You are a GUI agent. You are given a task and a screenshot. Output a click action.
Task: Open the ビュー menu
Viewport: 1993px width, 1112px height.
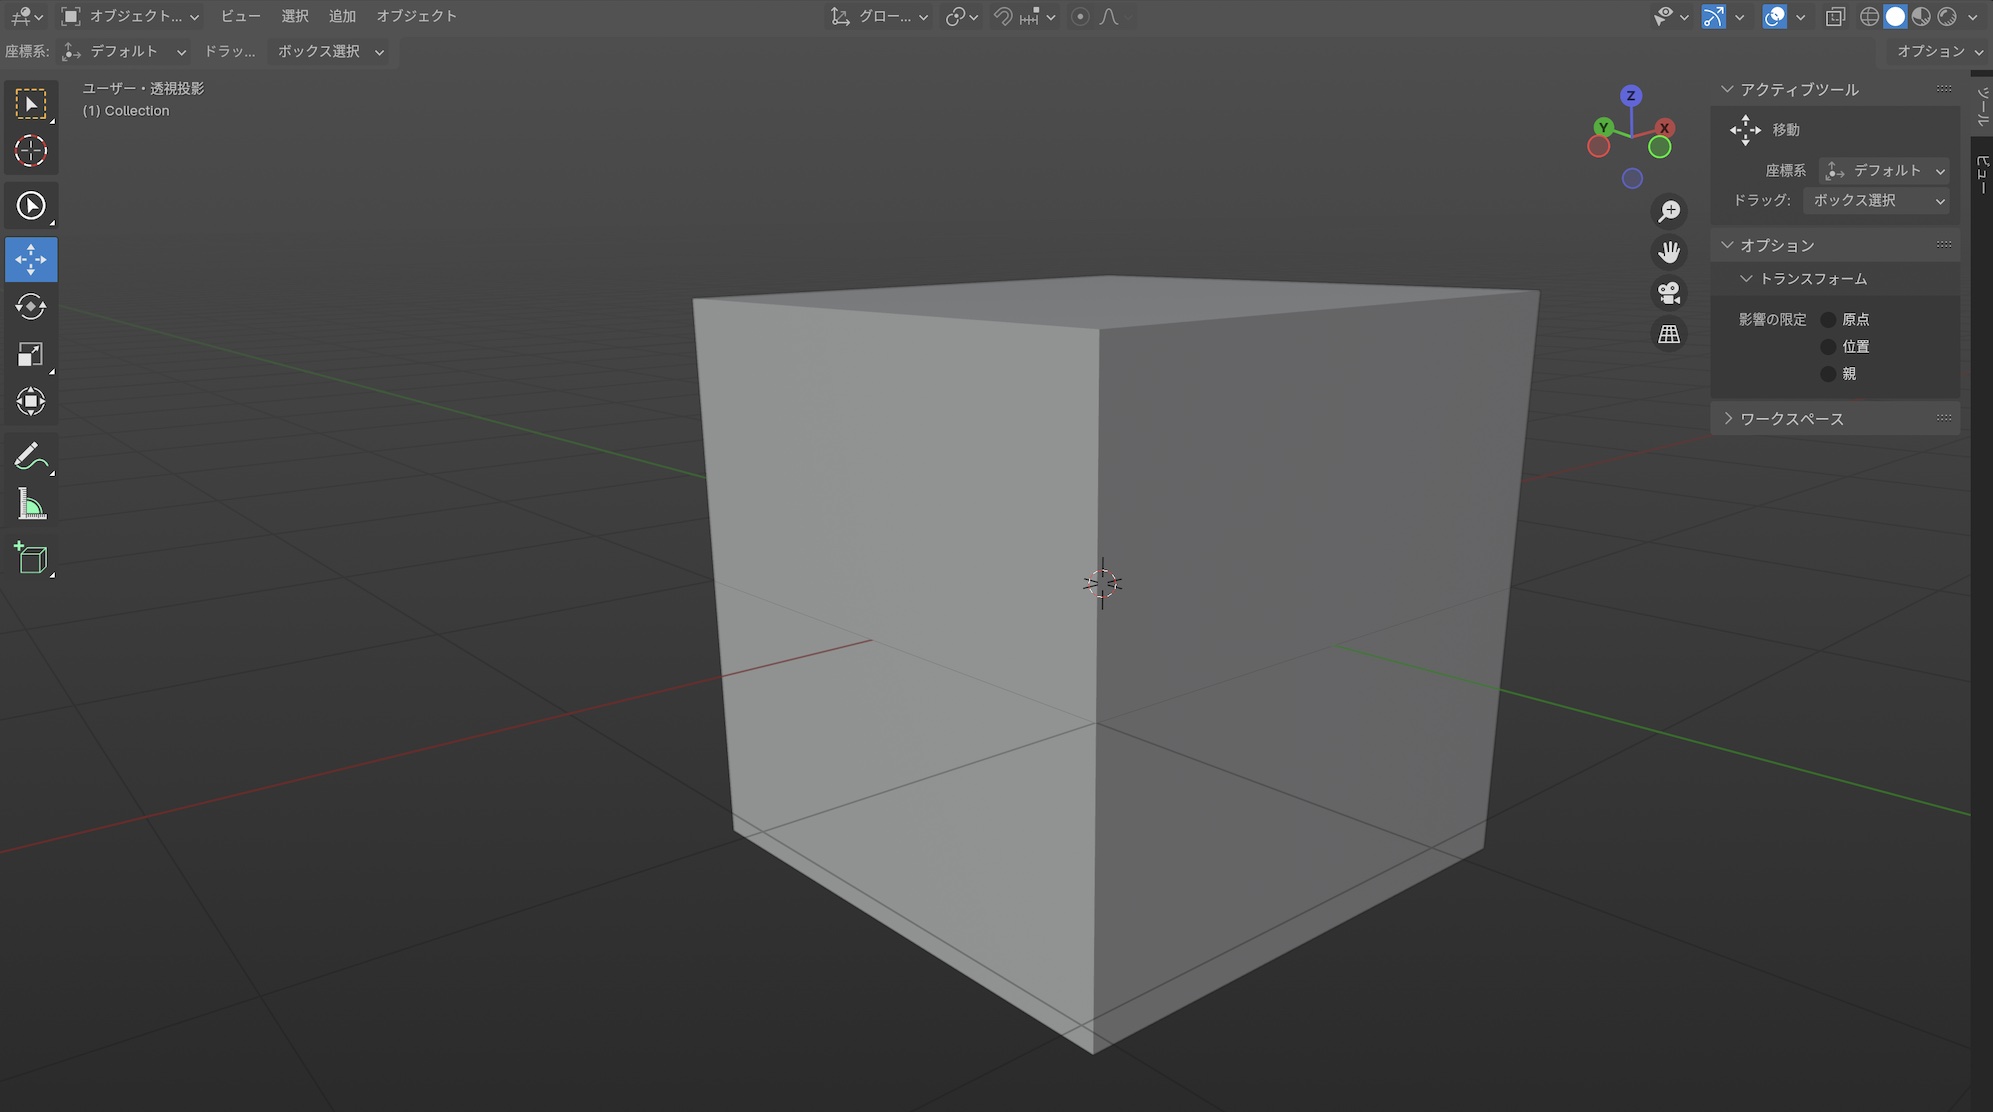tap(240, 16)
